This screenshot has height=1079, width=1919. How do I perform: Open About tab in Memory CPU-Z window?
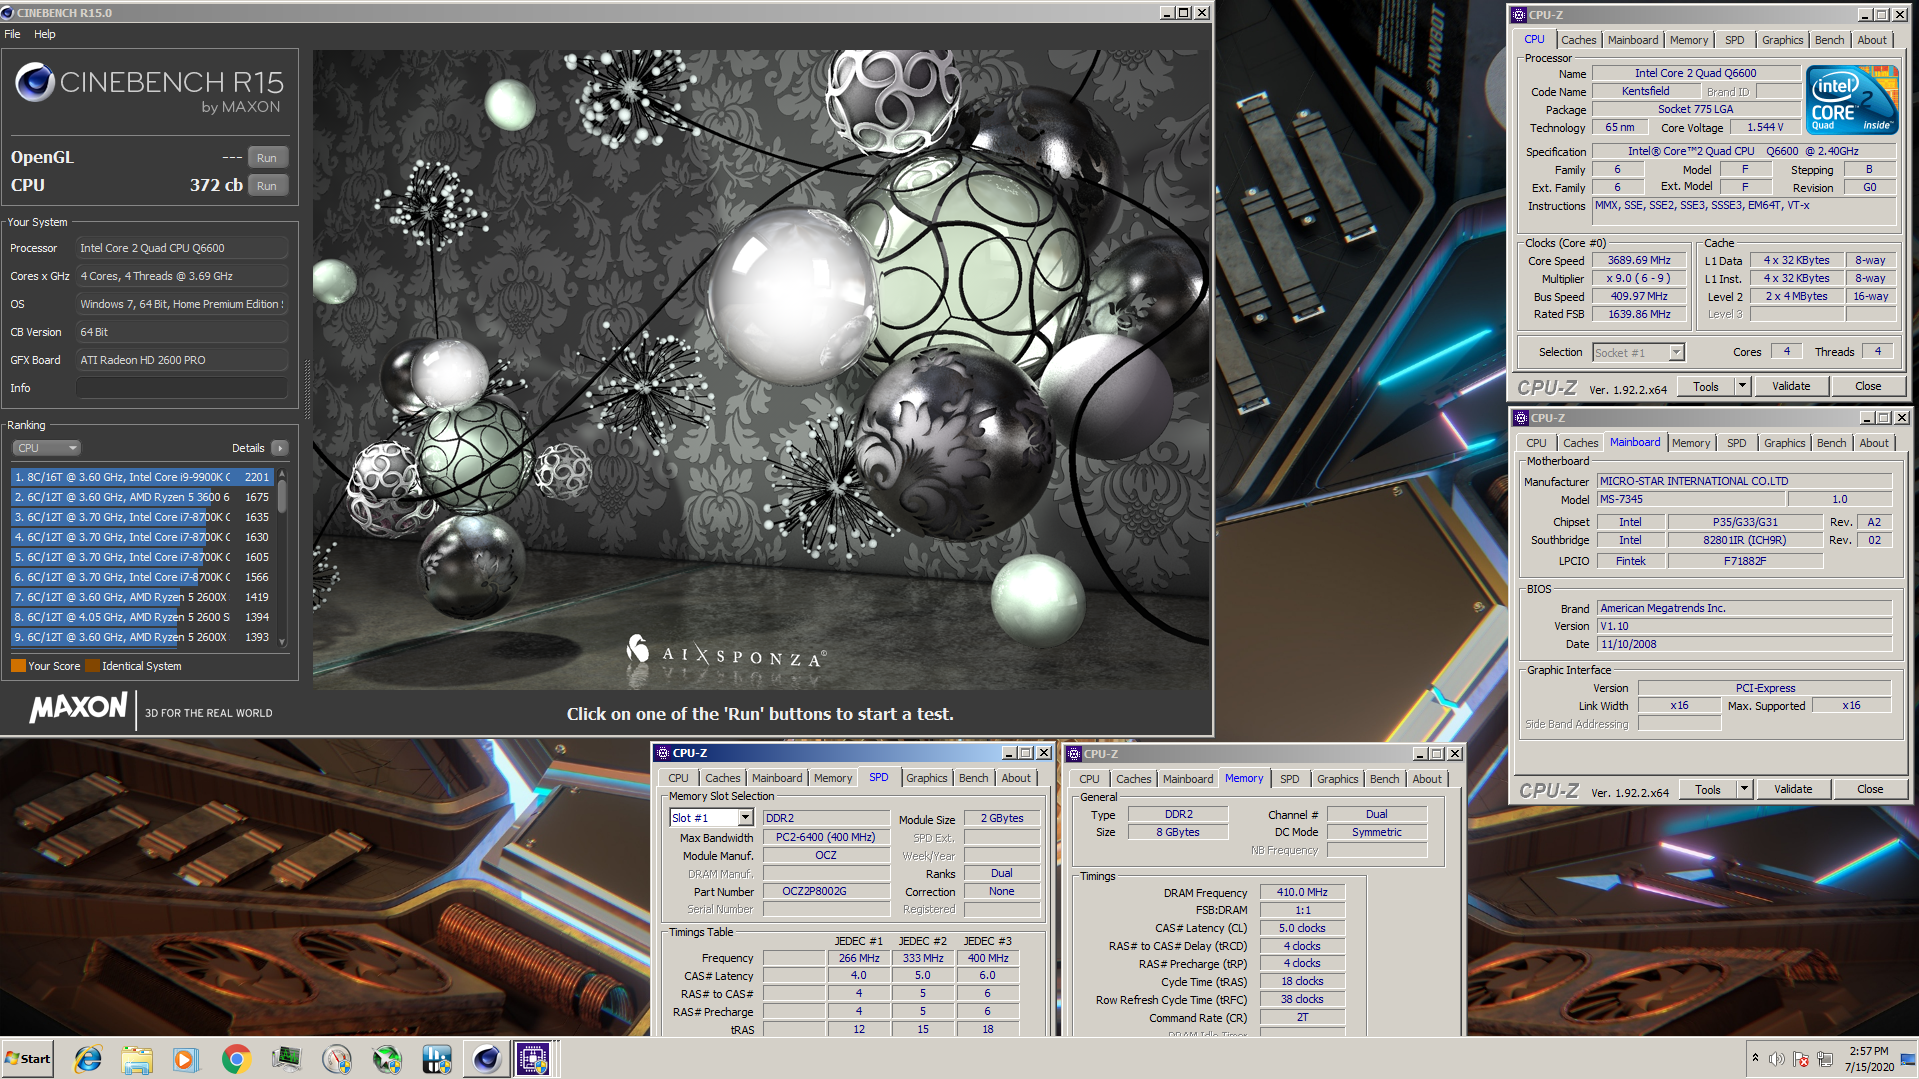[x=1427, y=779]
